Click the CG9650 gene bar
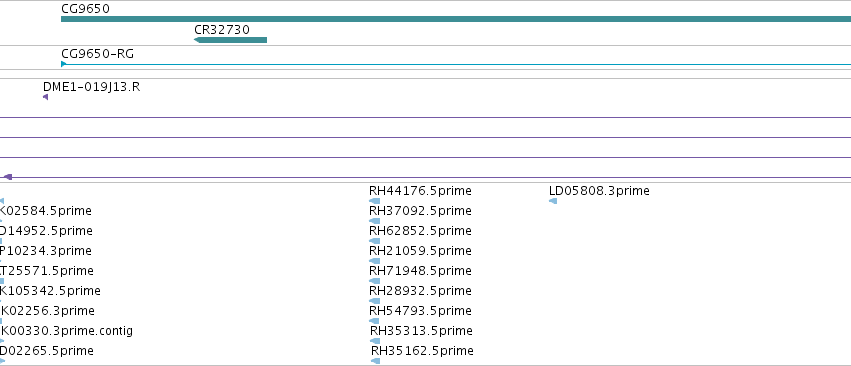This screenshot has width=851, height=366. [x=456, y=19]
